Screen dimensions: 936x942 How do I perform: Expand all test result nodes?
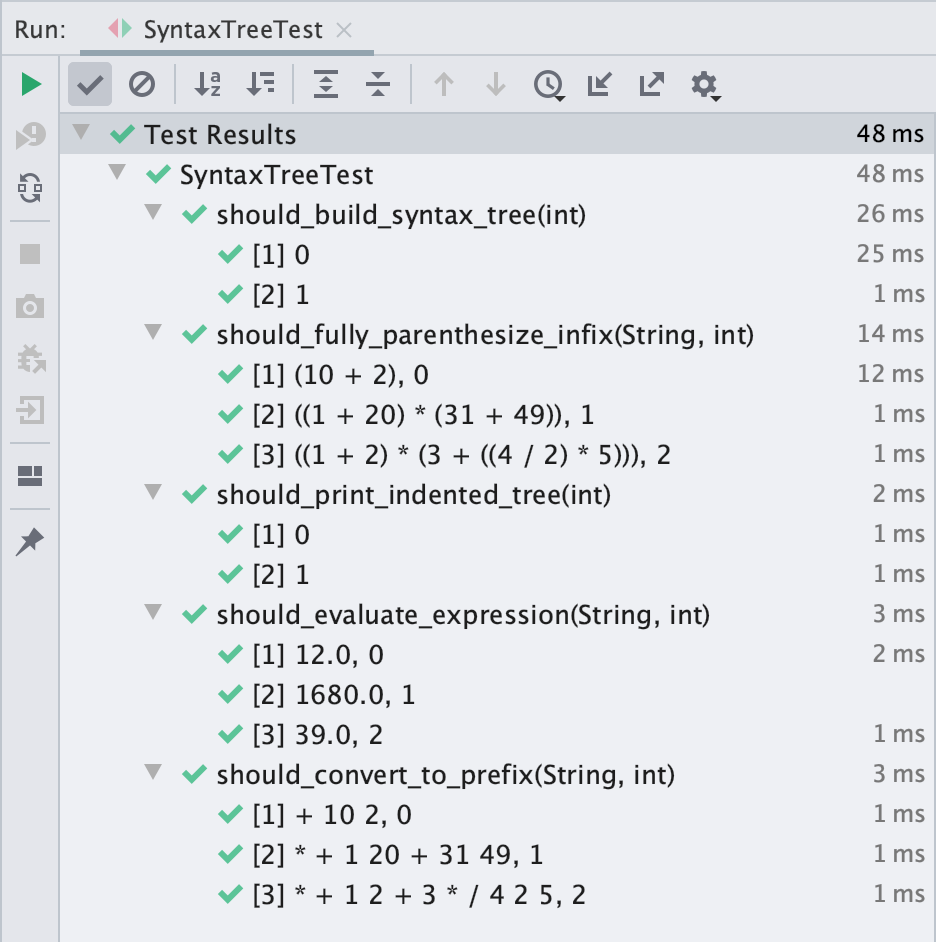pos(325,85)
